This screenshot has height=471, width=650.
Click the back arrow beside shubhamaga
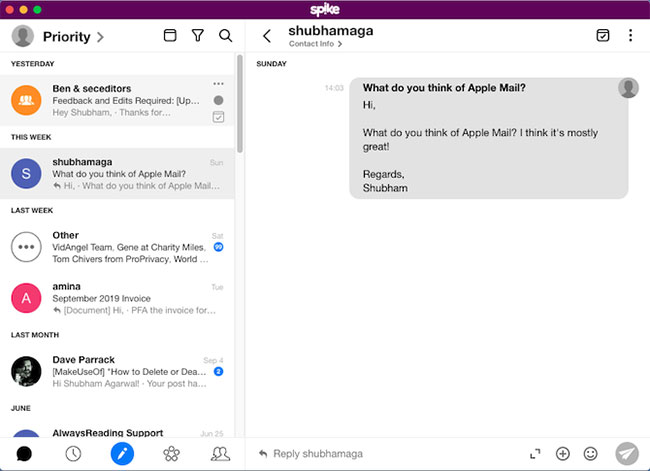click(x=266, y=36)
